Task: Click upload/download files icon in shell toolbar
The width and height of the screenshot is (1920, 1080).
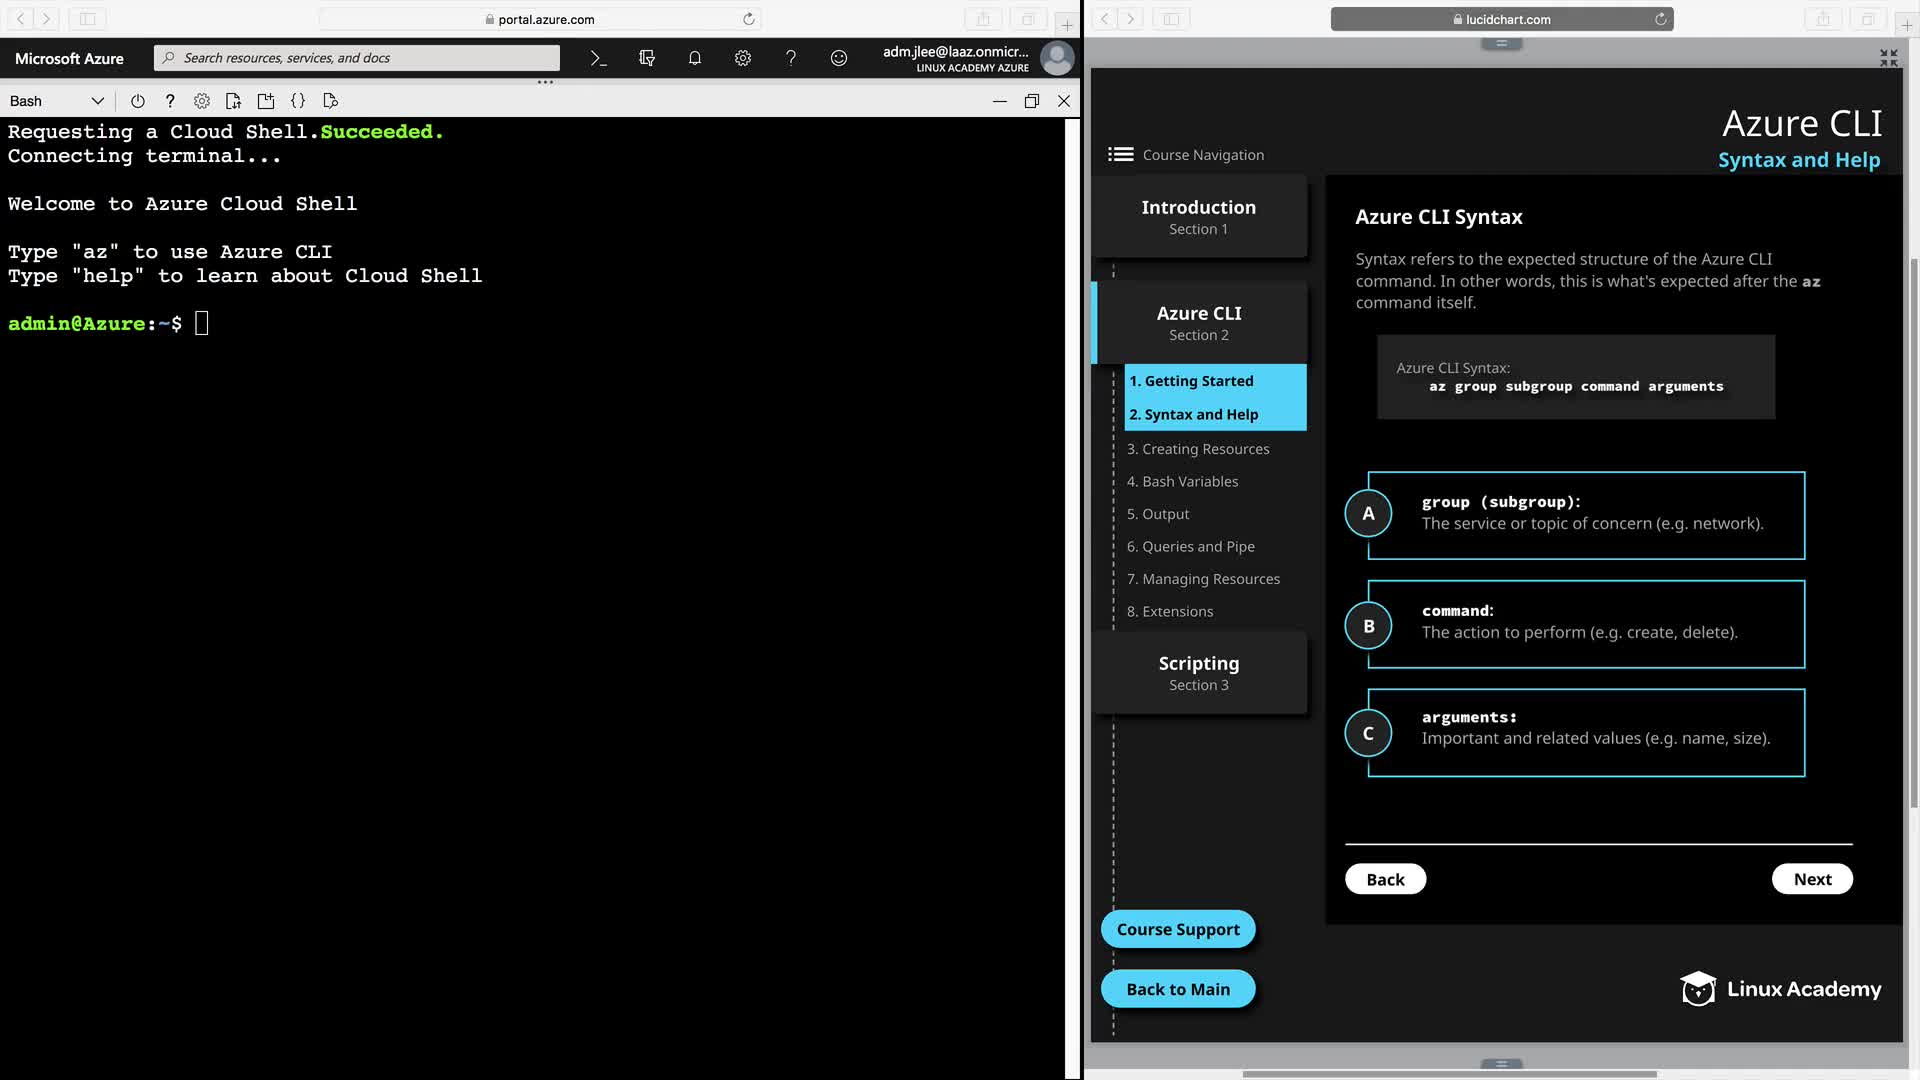Action: click(x=233, y=101)
